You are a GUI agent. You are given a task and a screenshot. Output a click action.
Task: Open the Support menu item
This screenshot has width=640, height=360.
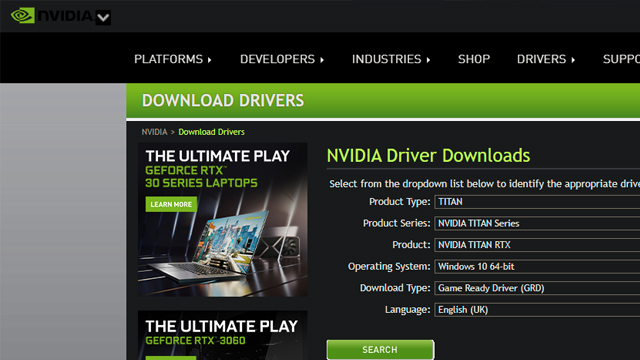pyautogui.click(x=621, y=59)
